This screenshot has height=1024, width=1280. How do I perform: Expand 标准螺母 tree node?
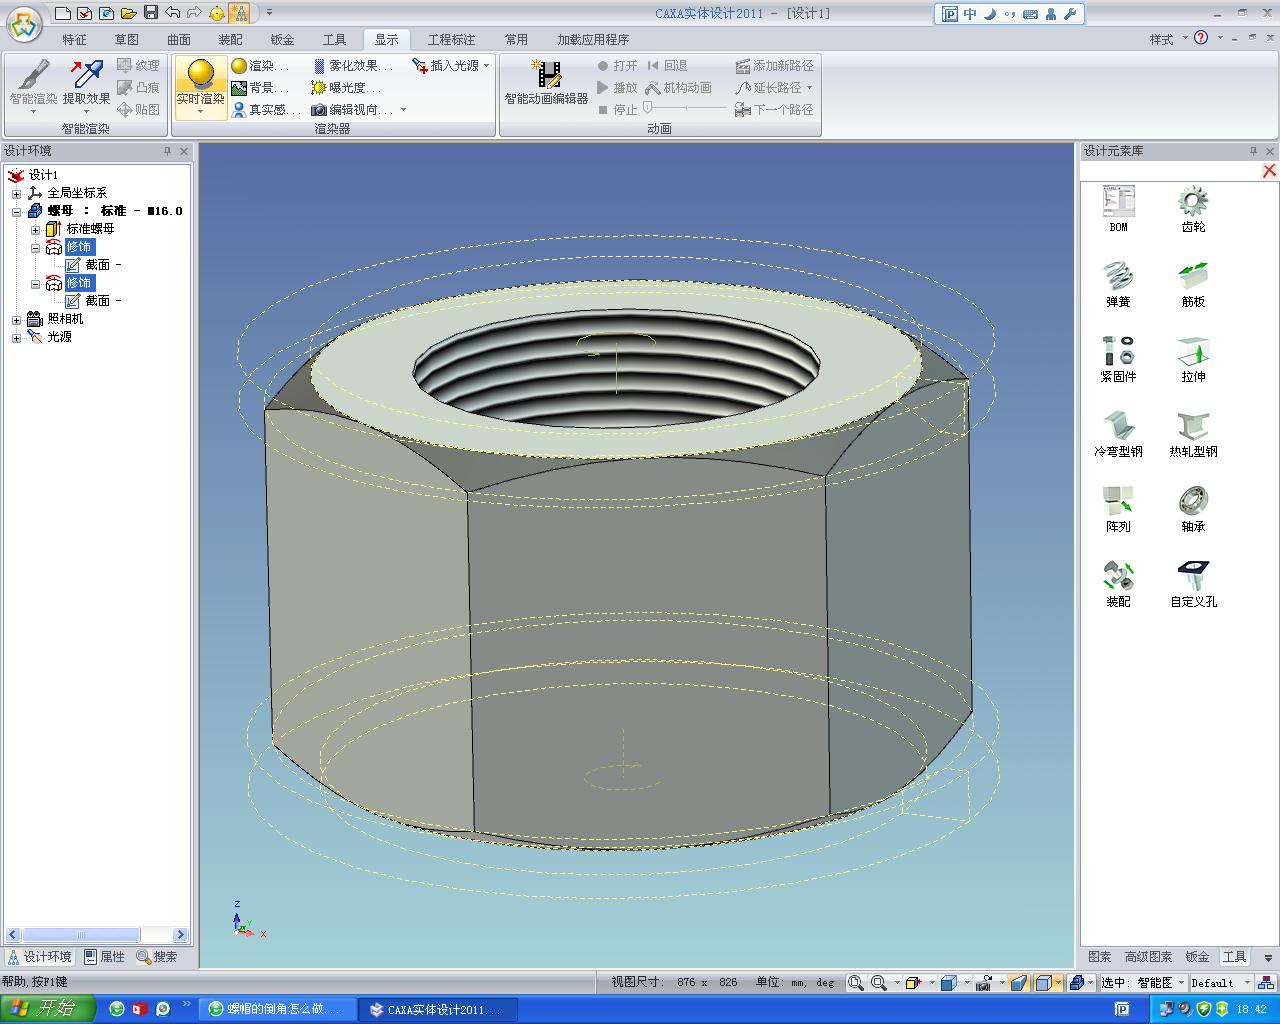[35, 229]
